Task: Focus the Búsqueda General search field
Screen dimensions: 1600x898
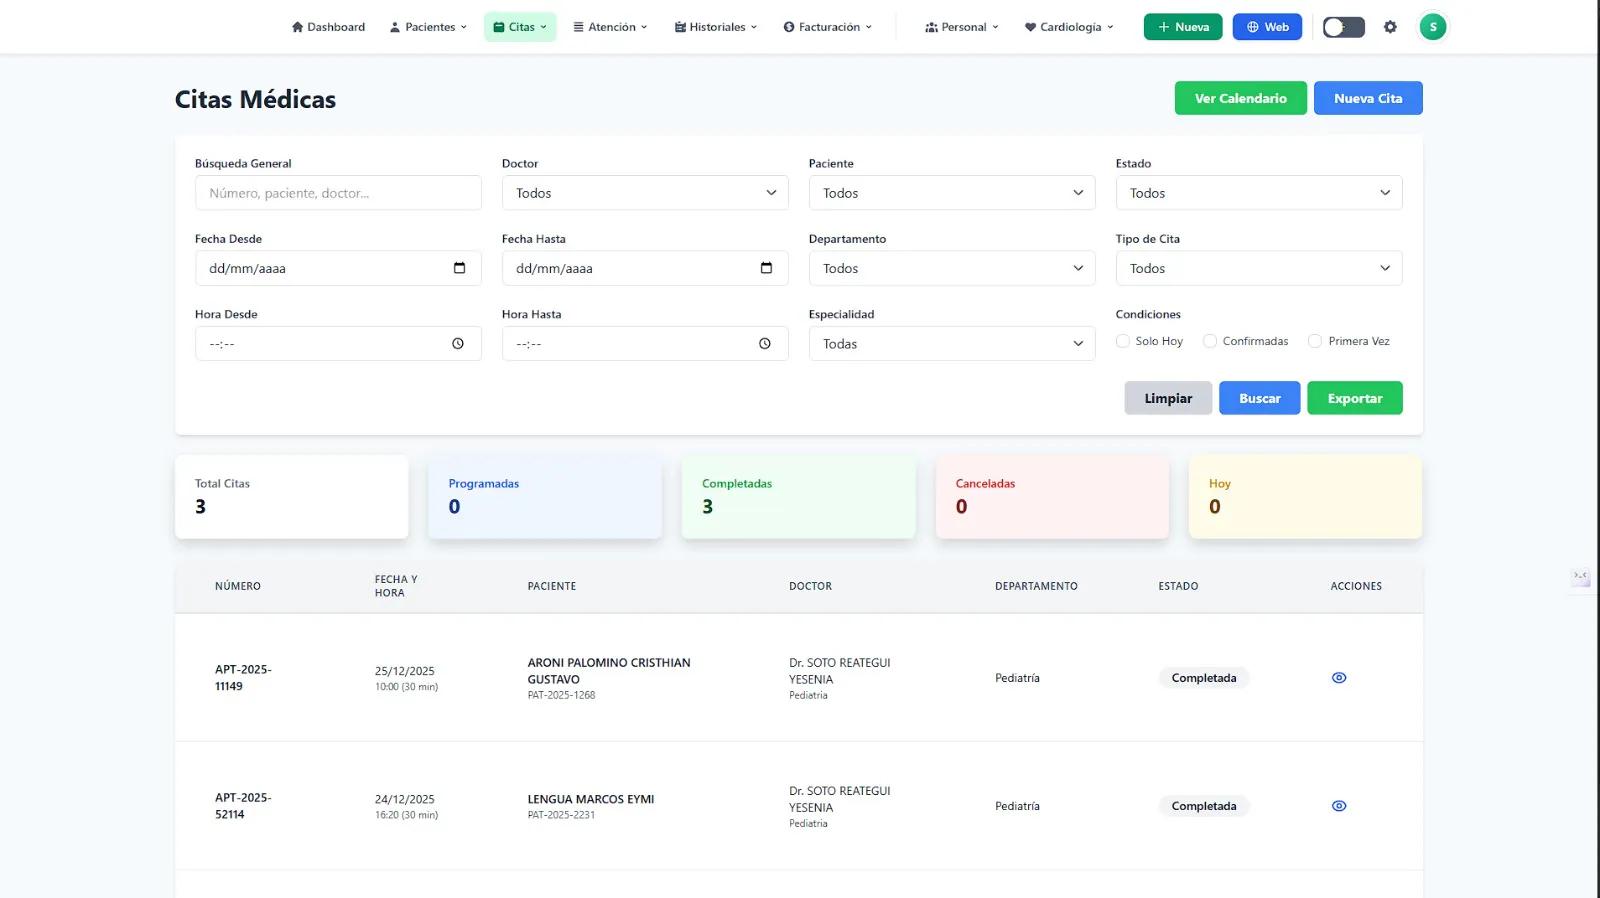Action: (338, 193)
